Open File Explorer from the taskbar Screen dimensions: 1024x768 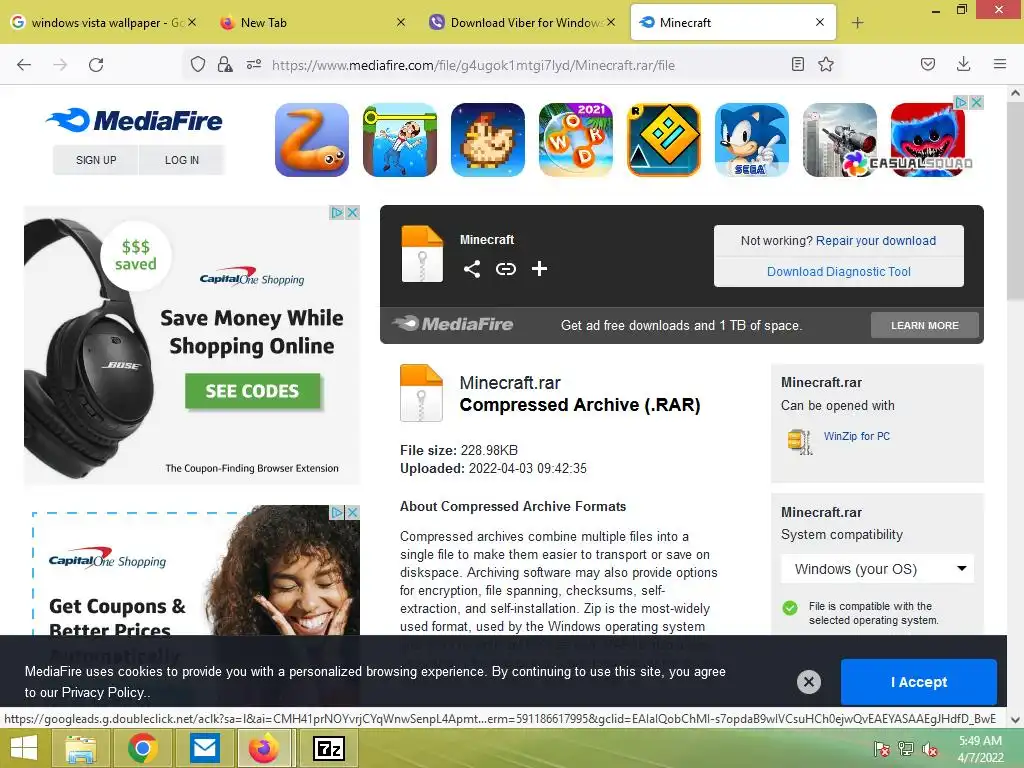[x=81, y=748]
